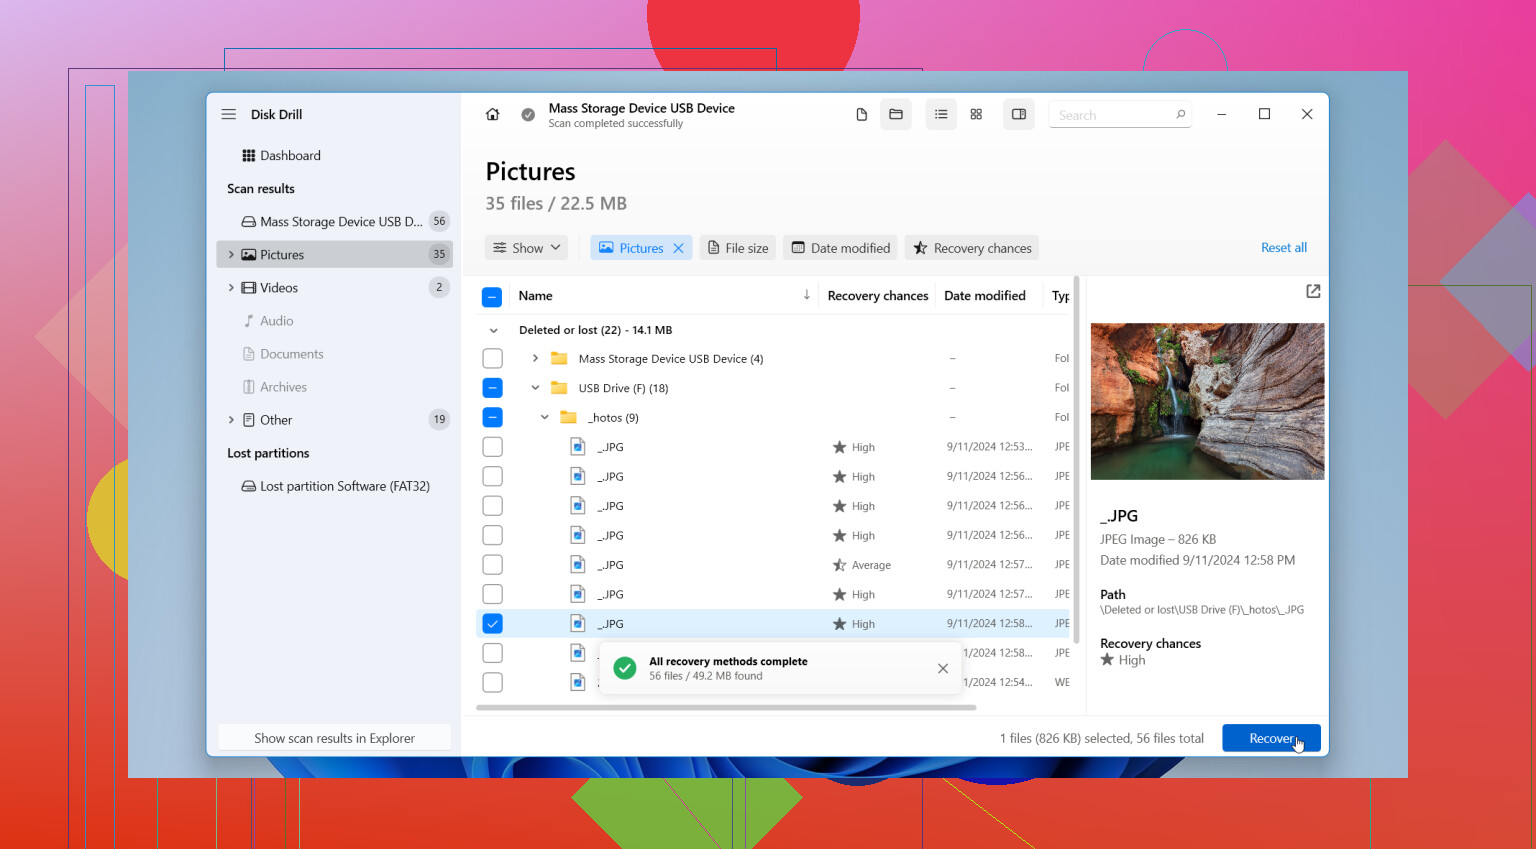Dismiss the recovery methods complete notification
1536x849 pixels.
[x=943, y=668]
